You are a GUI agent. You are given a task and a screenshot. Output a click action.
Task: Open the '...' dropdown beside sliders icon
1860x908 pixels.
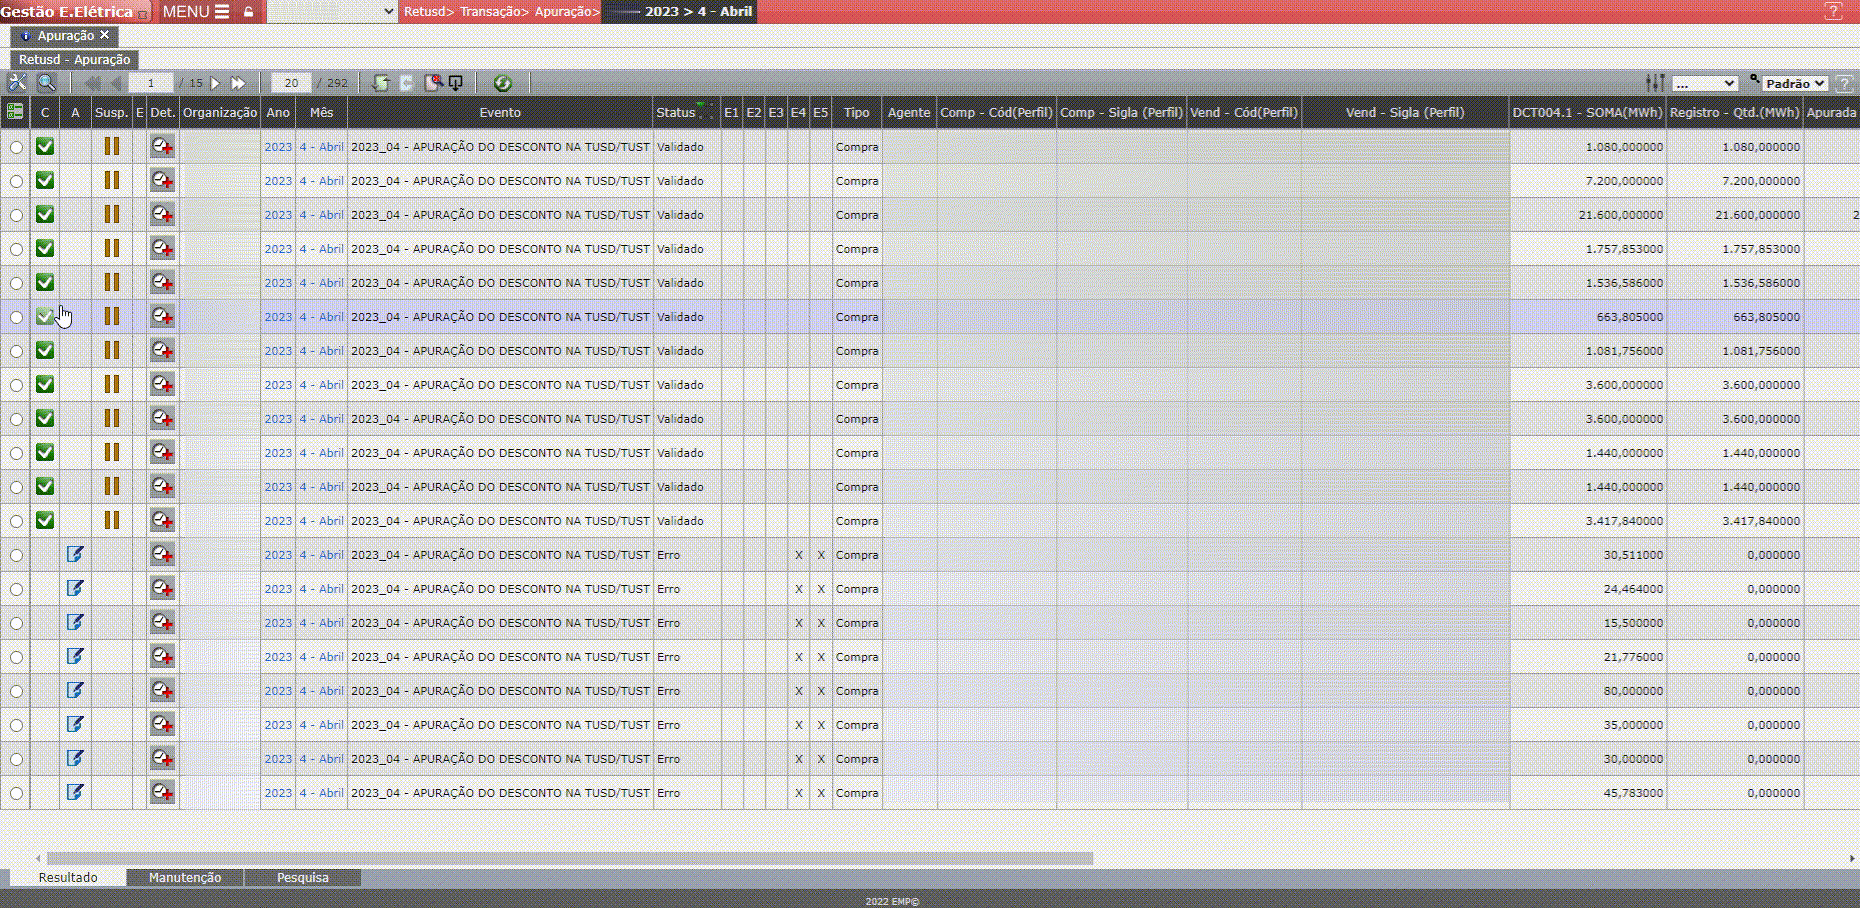click(x=1705, y=84)
